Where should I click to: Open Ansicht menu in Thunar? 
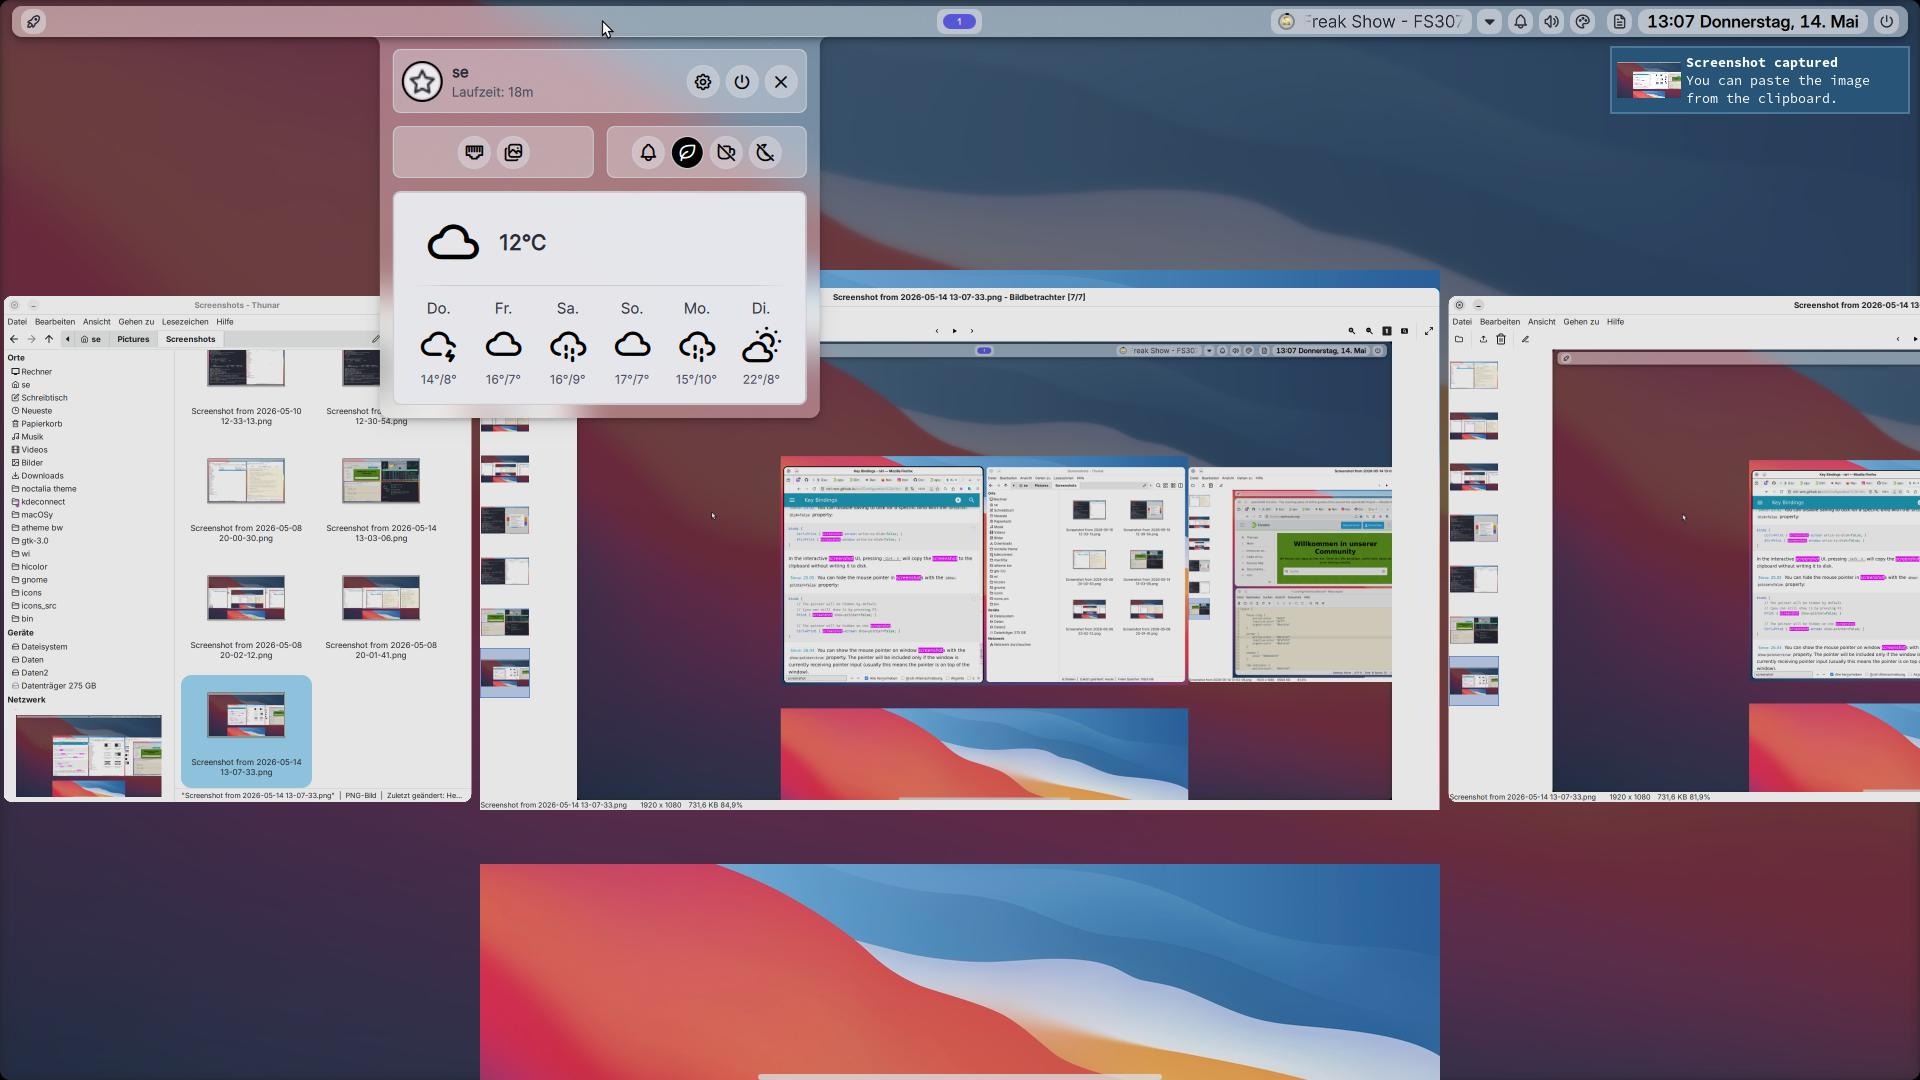(97, 322)
